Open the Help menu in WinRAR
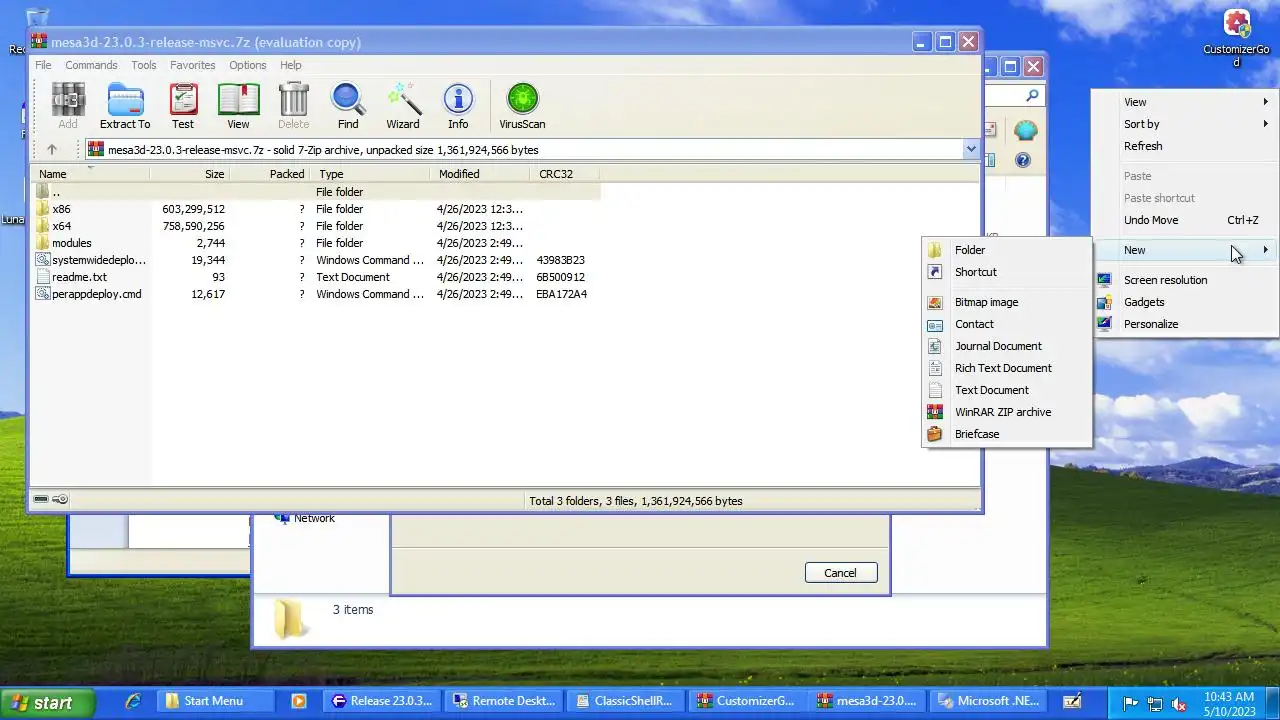The image size is (1280, 720). coord(291,65)
